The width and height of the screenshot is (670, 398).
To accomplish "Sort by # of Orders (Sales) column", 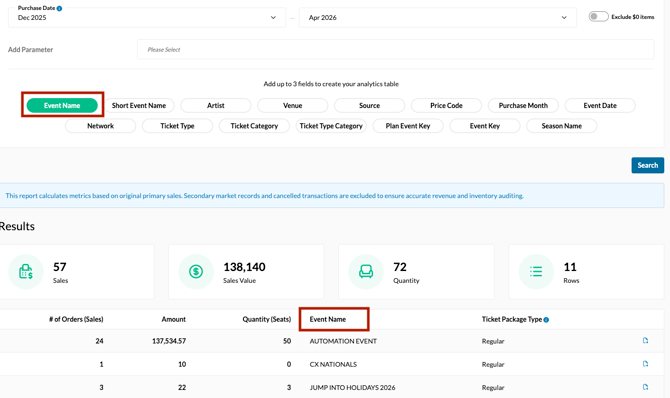I will [76, 319].
